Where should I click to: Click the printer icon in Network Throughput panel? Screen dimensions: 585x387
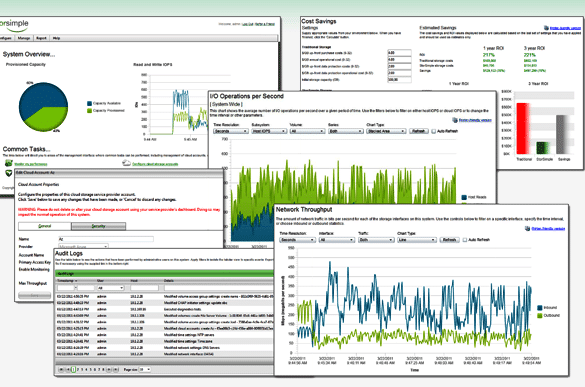point(528,228)
